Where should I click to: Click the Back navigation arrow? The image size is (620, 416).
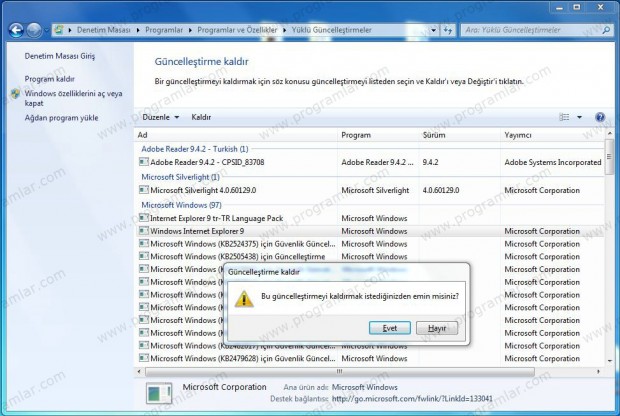click(x=16, y=30)
